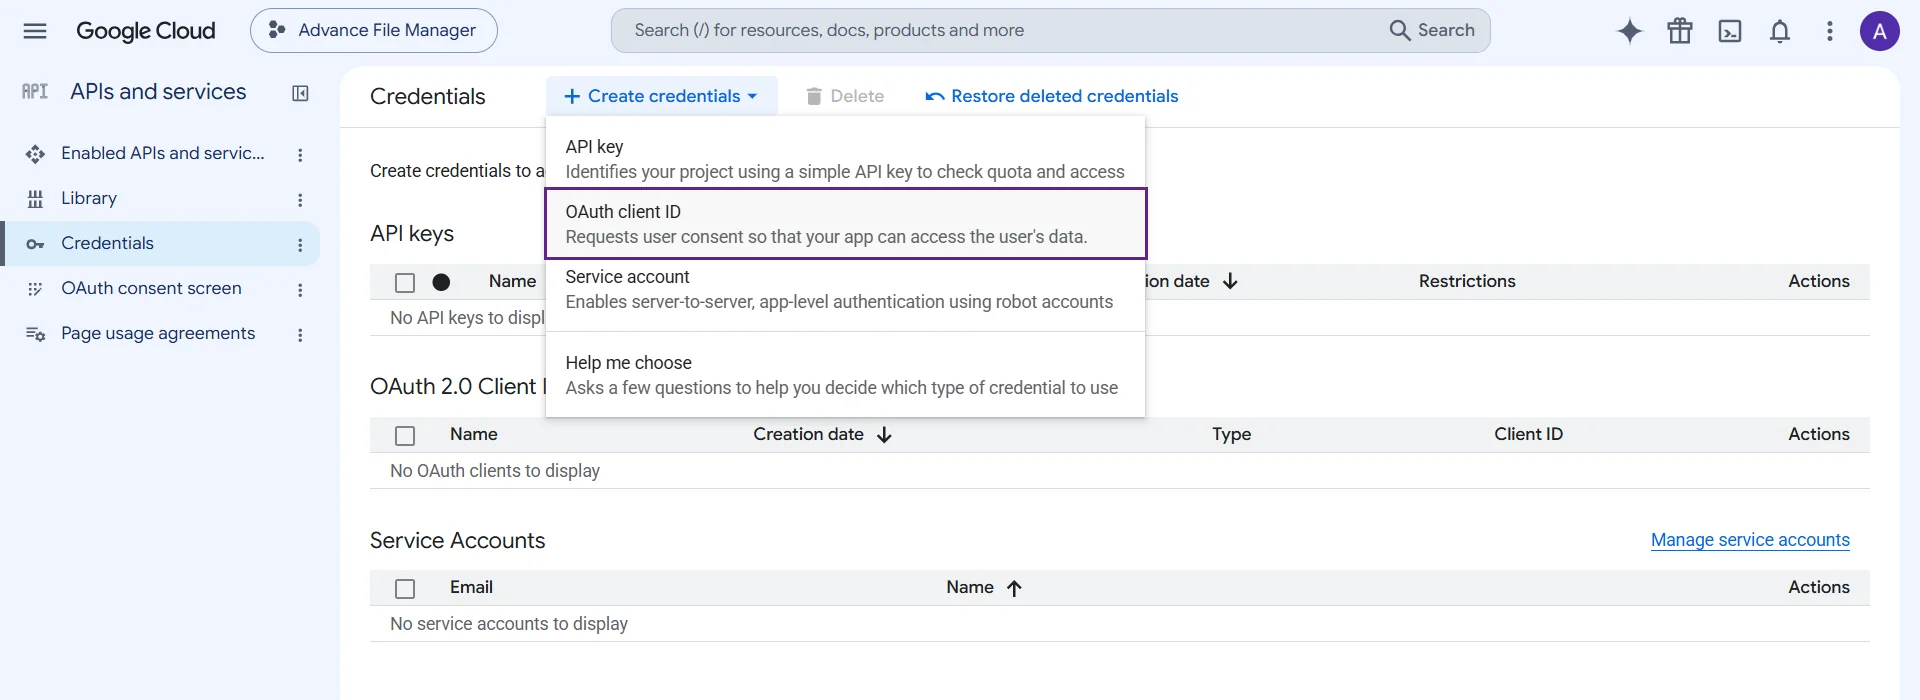Choose OAuth client ID option
1920x700 pixels.
(846, 224)
